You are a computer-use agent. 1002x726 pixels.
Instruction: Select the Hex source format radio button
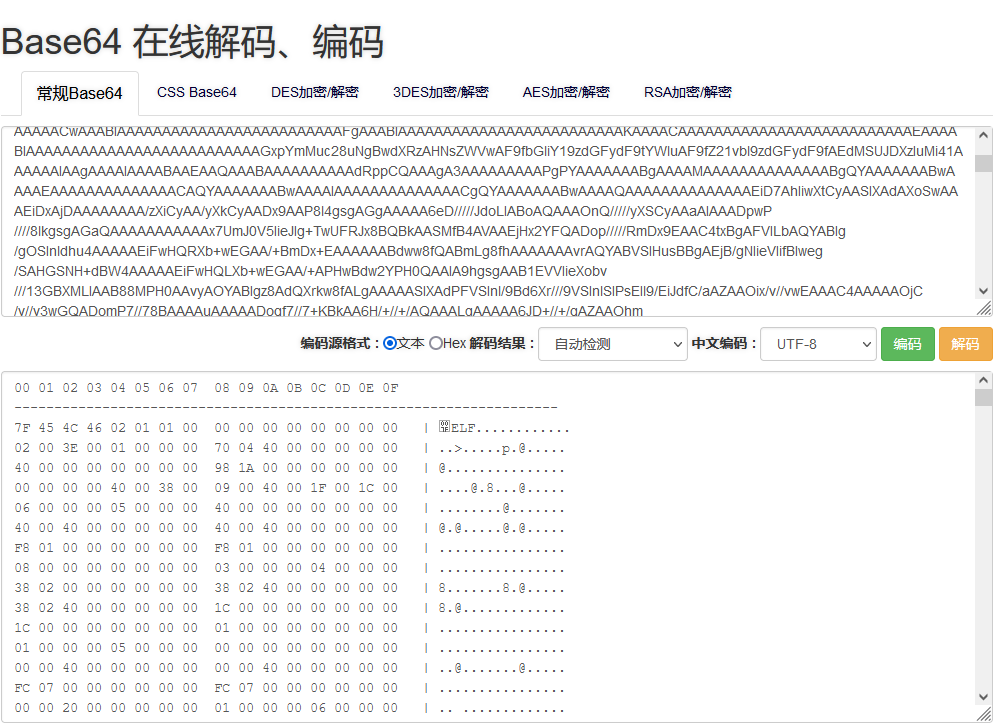tap(436, 344)
